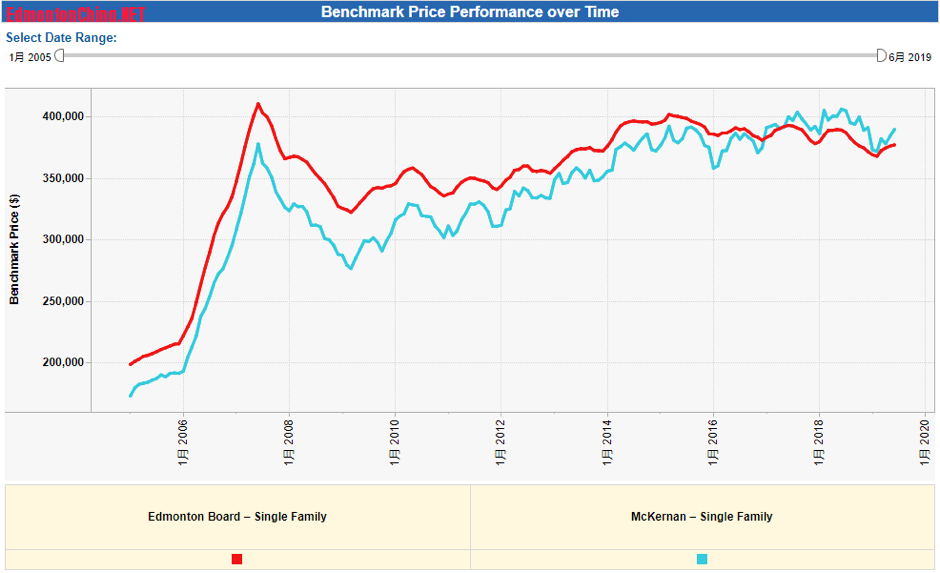This screenshot has height=573, width=940.
Task: Select the McKernan – Single Family legend label
Action: pos(701,517)
